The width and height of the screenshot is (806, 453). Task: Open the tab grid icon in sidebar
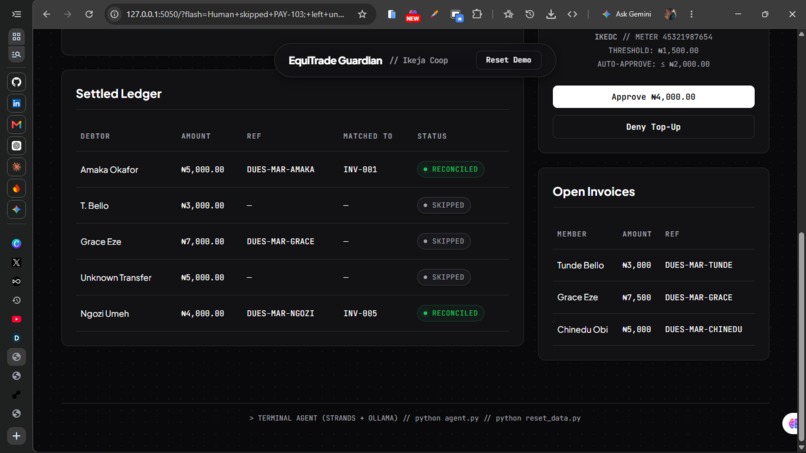pyautogui.click(x=16, y=37)
